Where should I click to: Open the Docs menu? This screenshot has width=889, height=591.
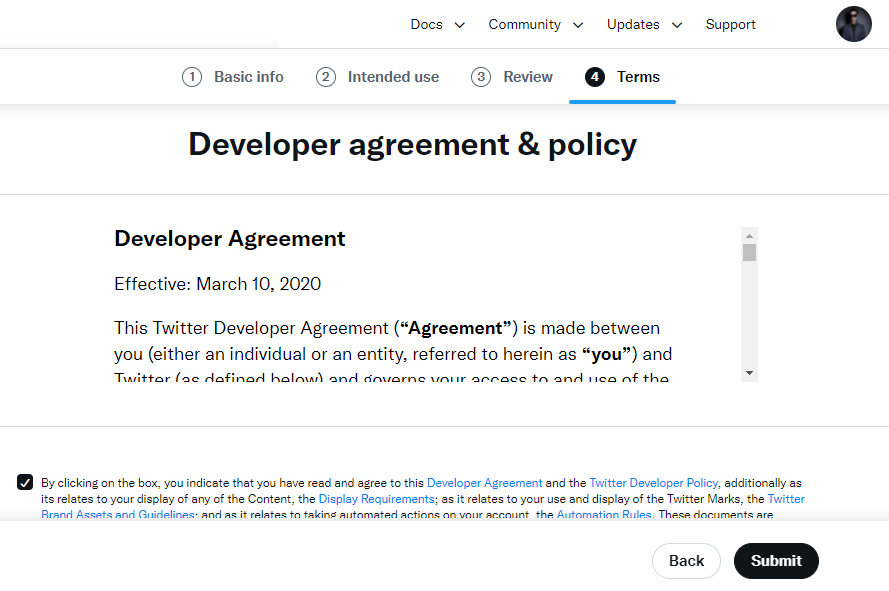pos(426,24)
